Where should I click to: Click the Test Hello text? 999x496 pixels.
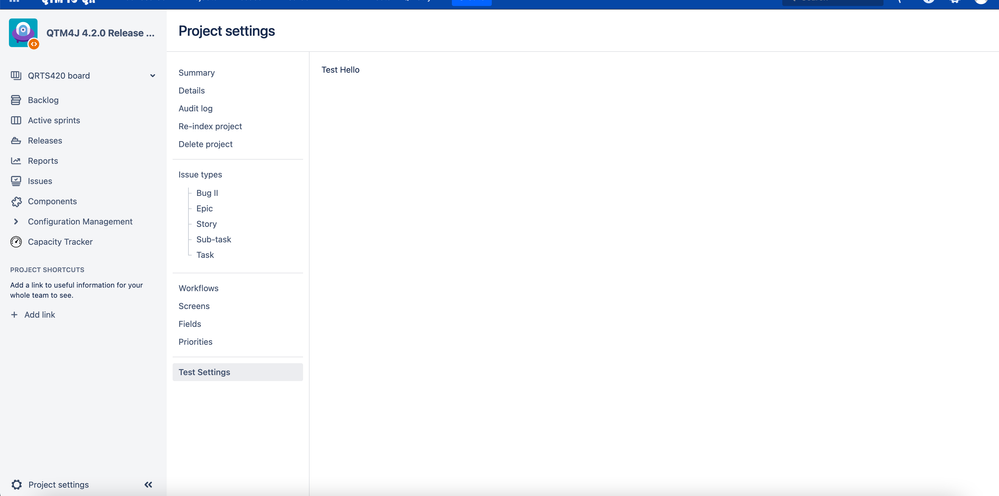click(341, 70)
